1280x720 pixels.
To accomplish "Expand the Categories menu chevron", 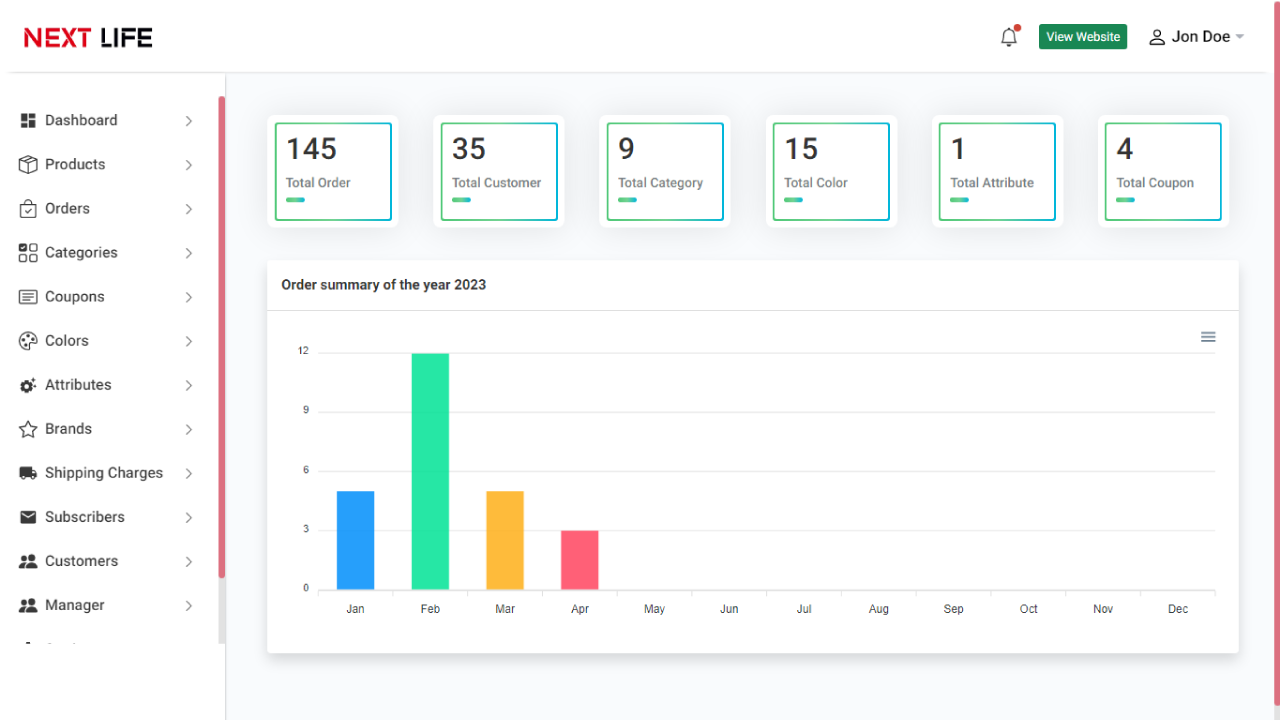I will click(x=188, y=253).
